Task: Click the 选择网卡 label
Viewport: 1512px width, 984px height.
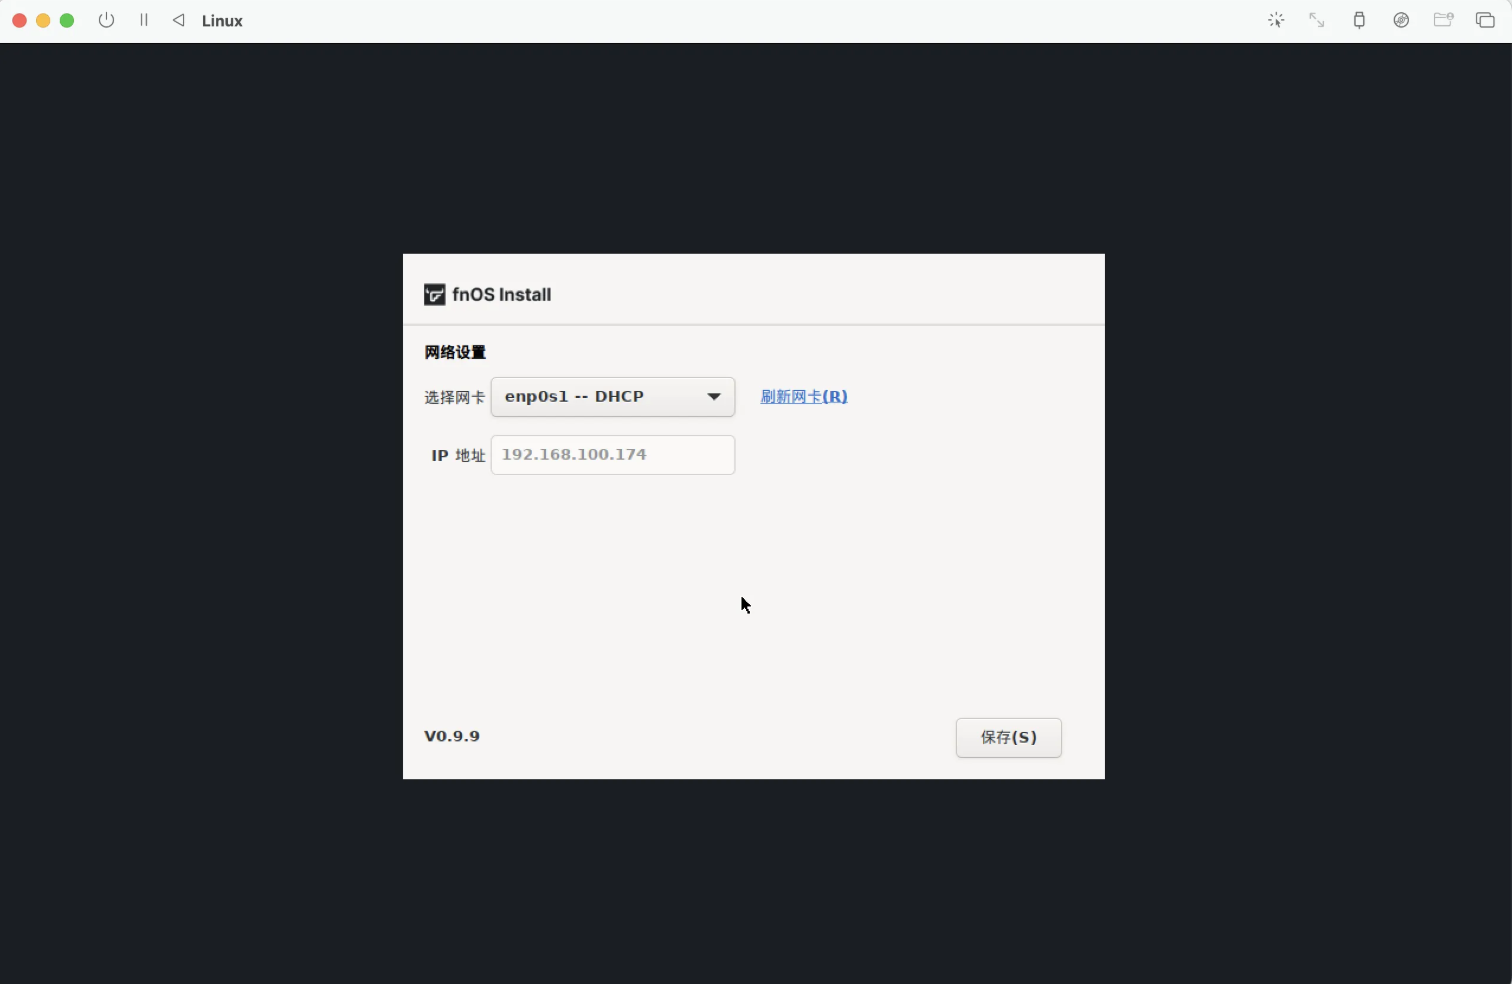Action: tap(454, 397)
